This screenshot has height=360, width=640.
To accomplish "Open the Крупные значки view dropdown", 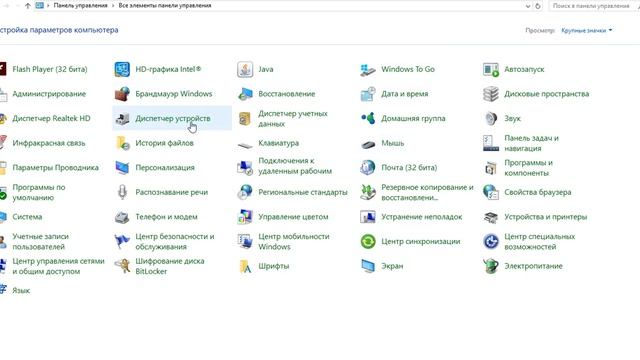I will click(x=587, y=31).
